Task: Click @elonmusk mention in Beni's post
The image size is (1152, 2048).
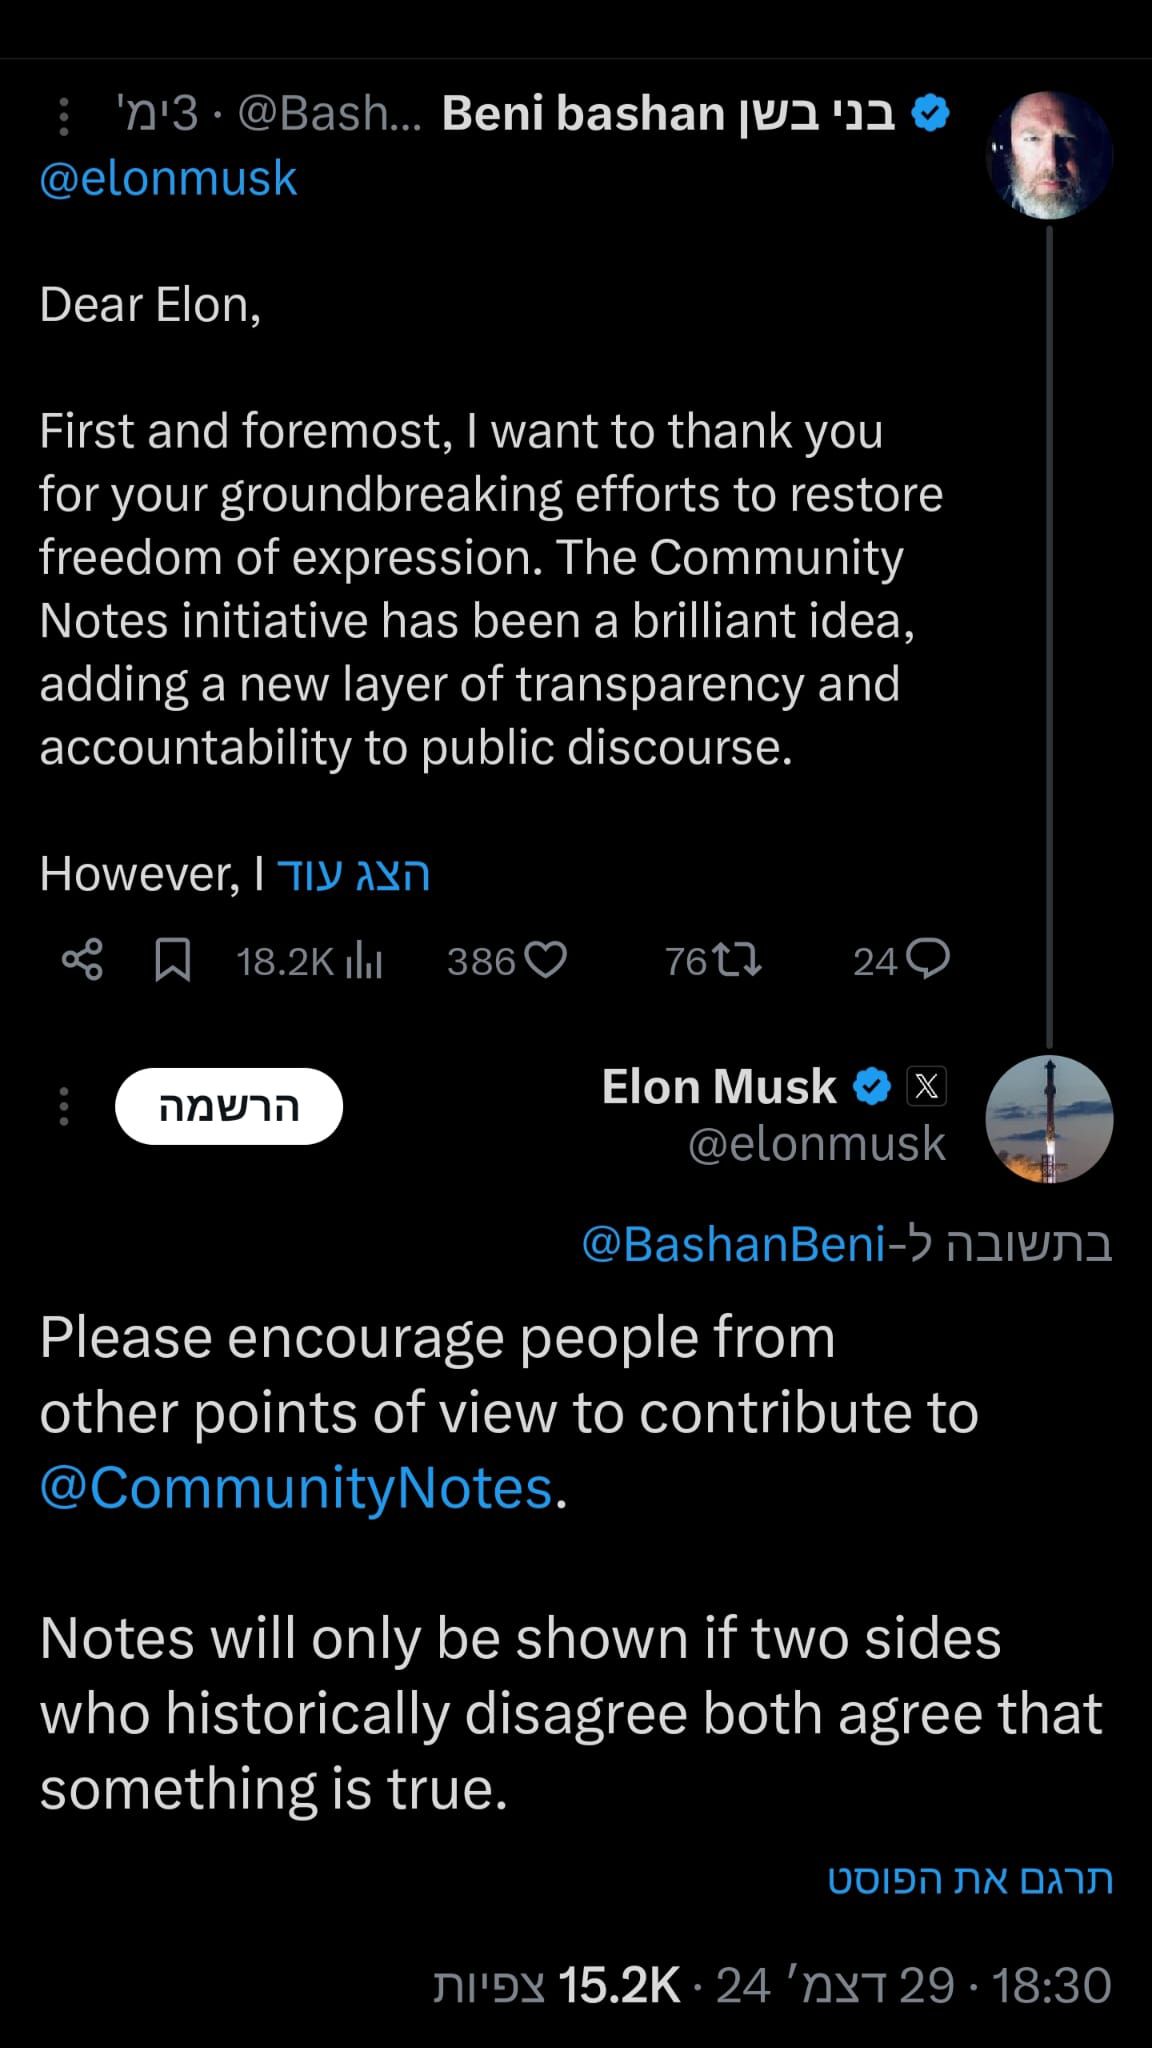Action: tap(168, 179)
